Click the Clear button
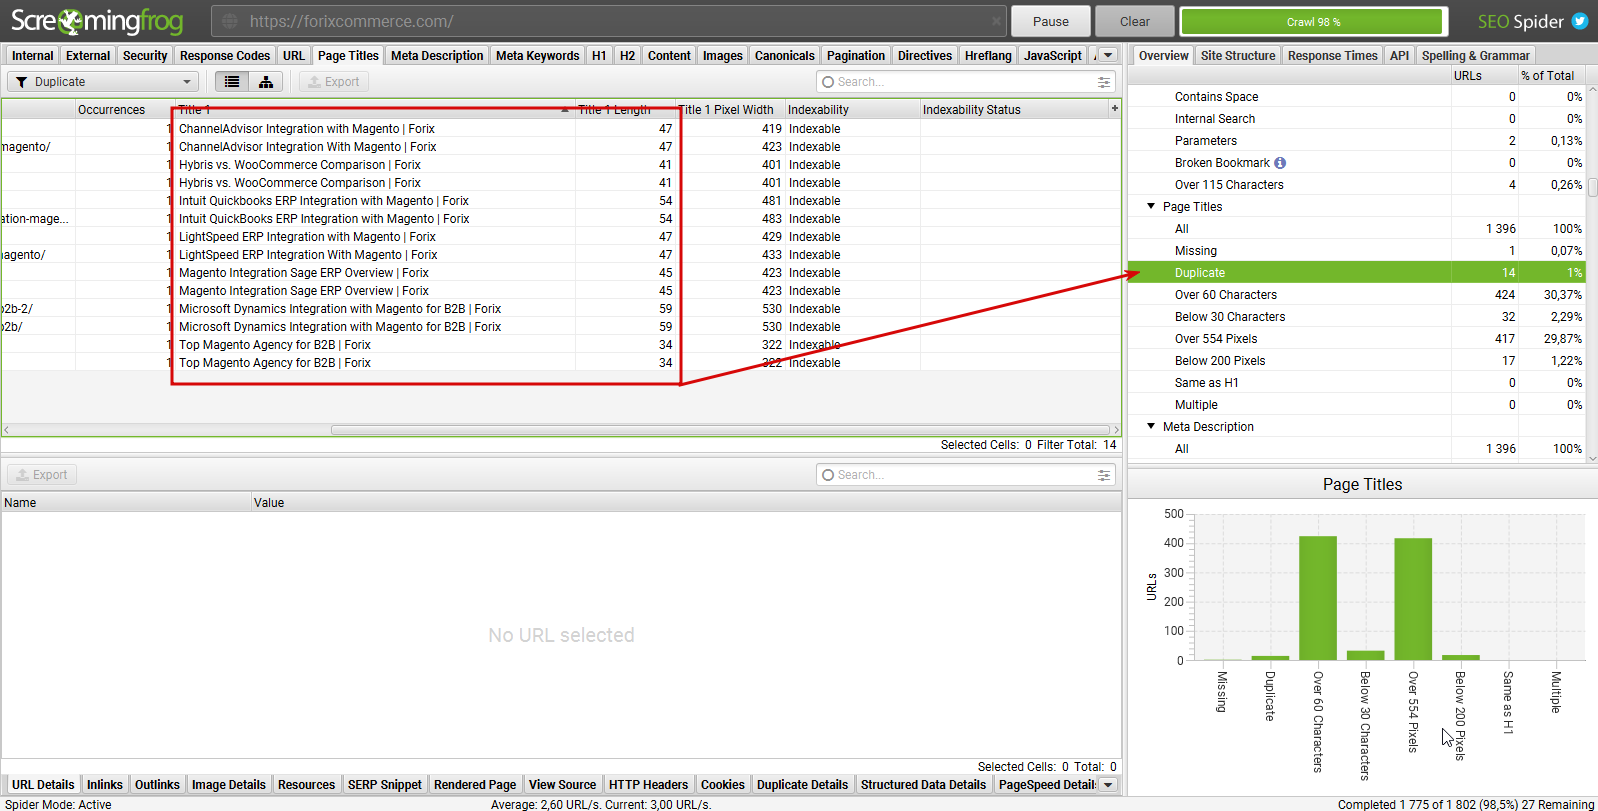This screenshot has height=811, width=1598. pyautogui.click(x=1135, y=21)
